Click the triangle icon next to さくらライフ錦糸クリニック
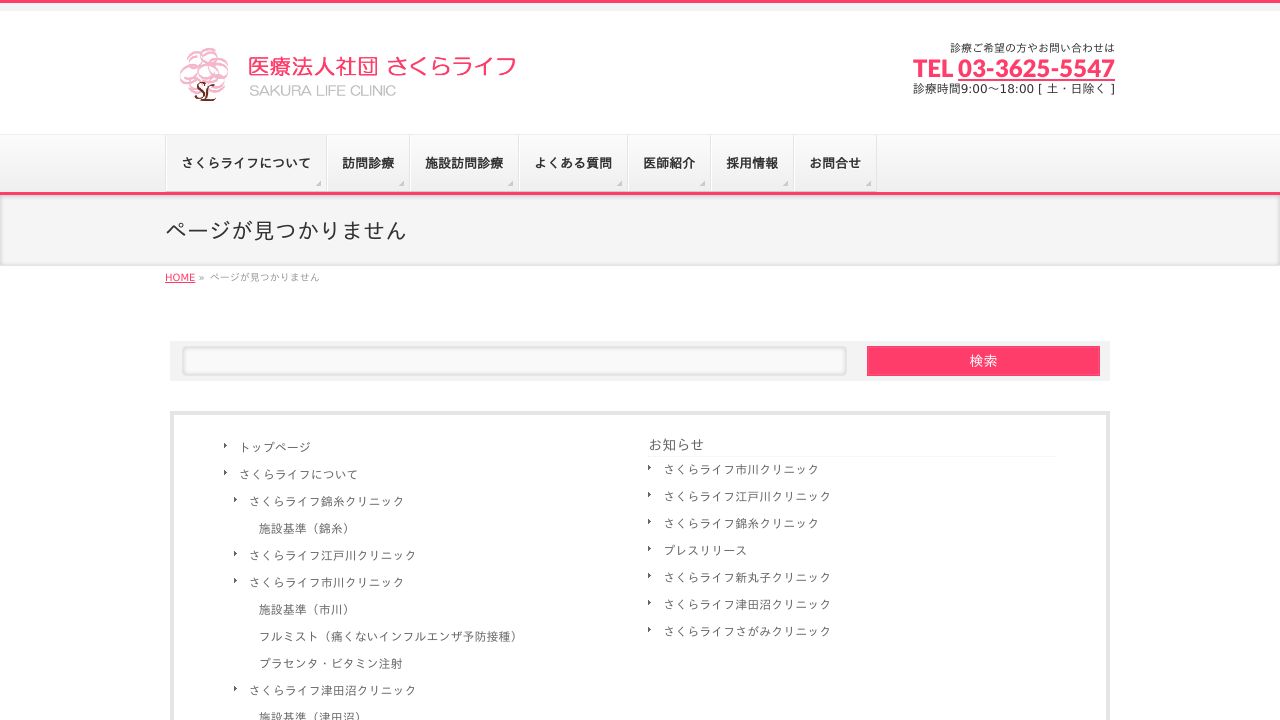Image resolution: width=1280 pixels, height=720 pixels. pyautogui.click(x=236, y=499)
